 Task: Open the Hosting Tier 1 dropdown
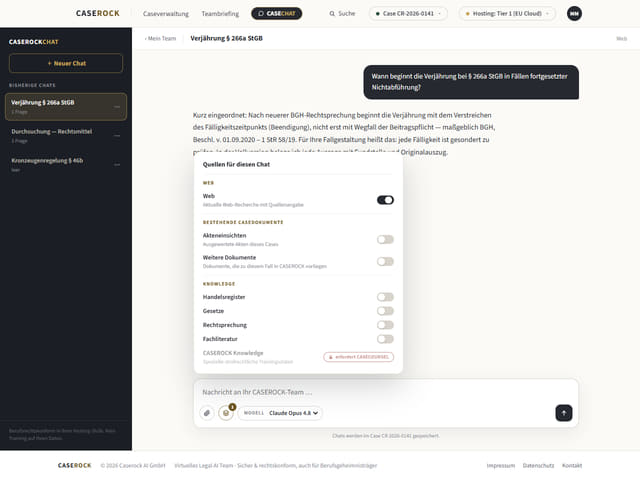tap(507, 13)
